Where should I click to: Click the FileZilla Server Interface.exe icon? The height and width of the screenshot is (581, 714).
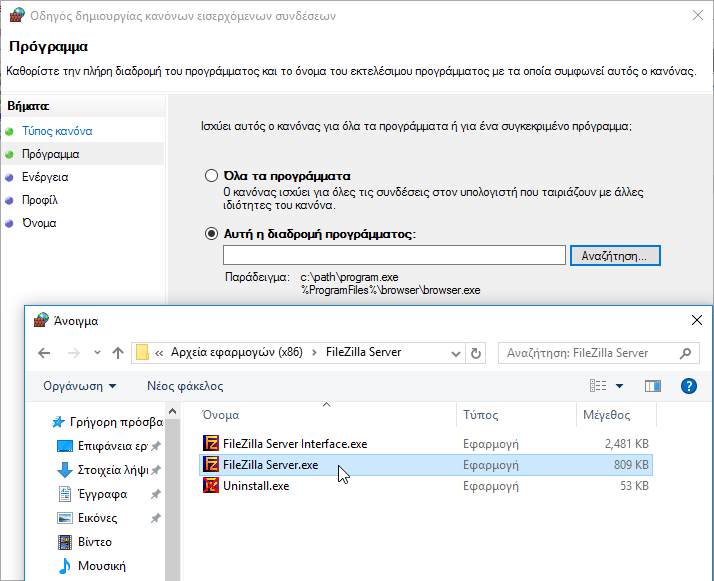[x=211, y=443]
